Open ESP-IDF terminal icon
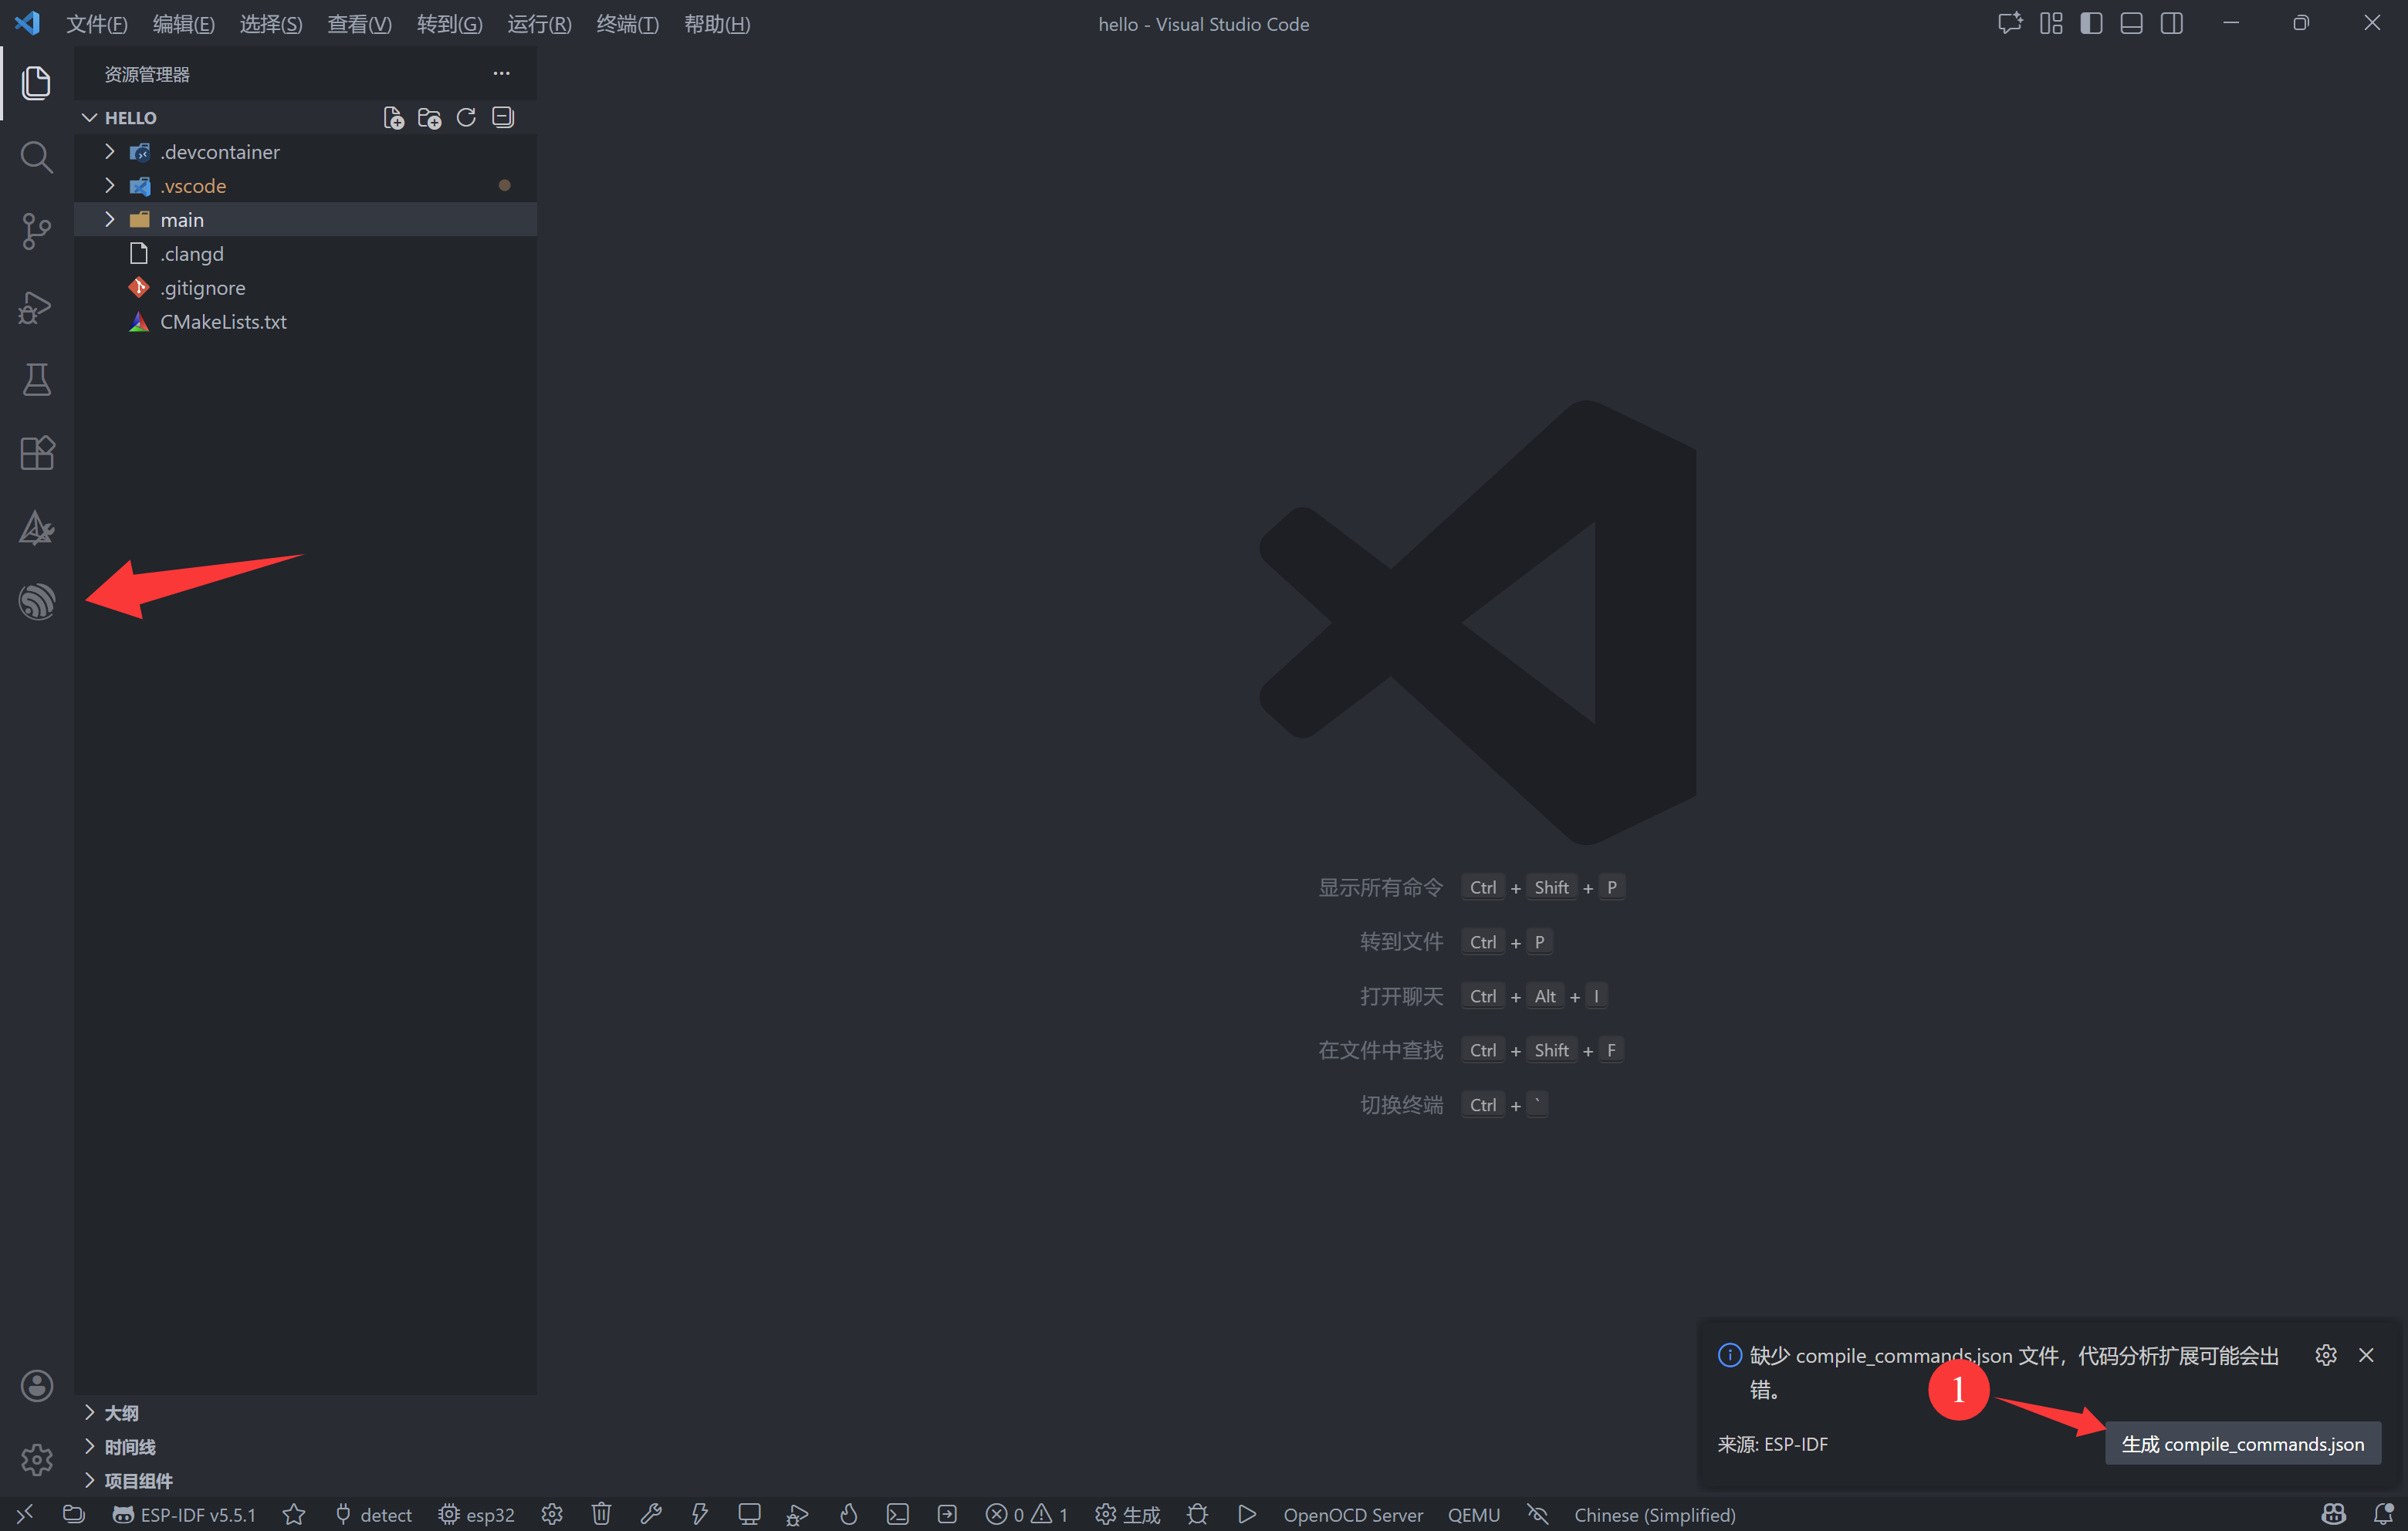The height and width of the screenshot is (1531, 2408). click(x=898, y=1514)
